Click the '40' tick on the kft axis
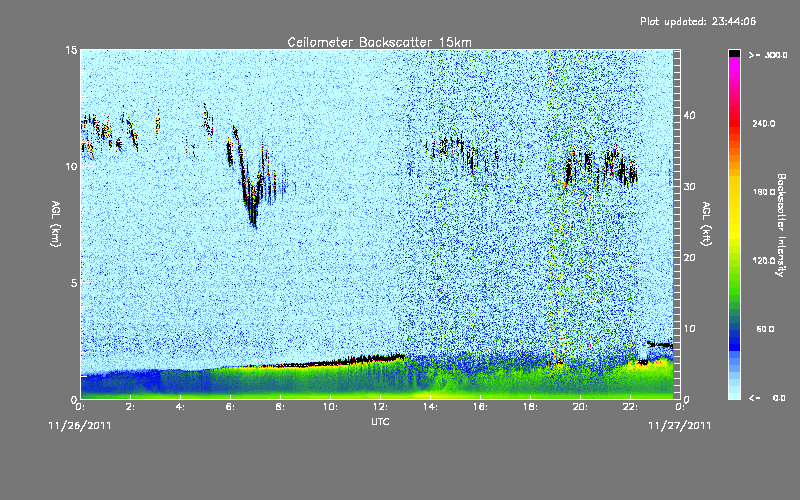 pyautogui.click(x=689, y=115)
